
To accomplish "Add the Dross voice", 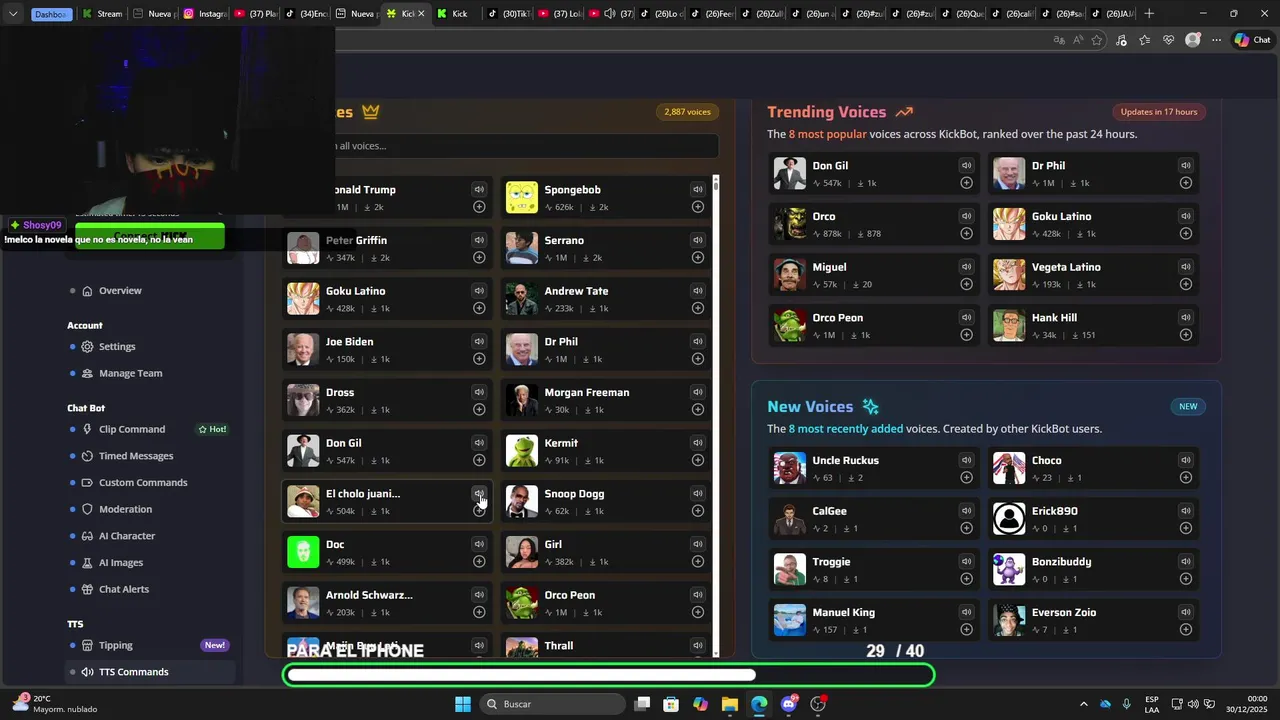I will click(479, 409).
